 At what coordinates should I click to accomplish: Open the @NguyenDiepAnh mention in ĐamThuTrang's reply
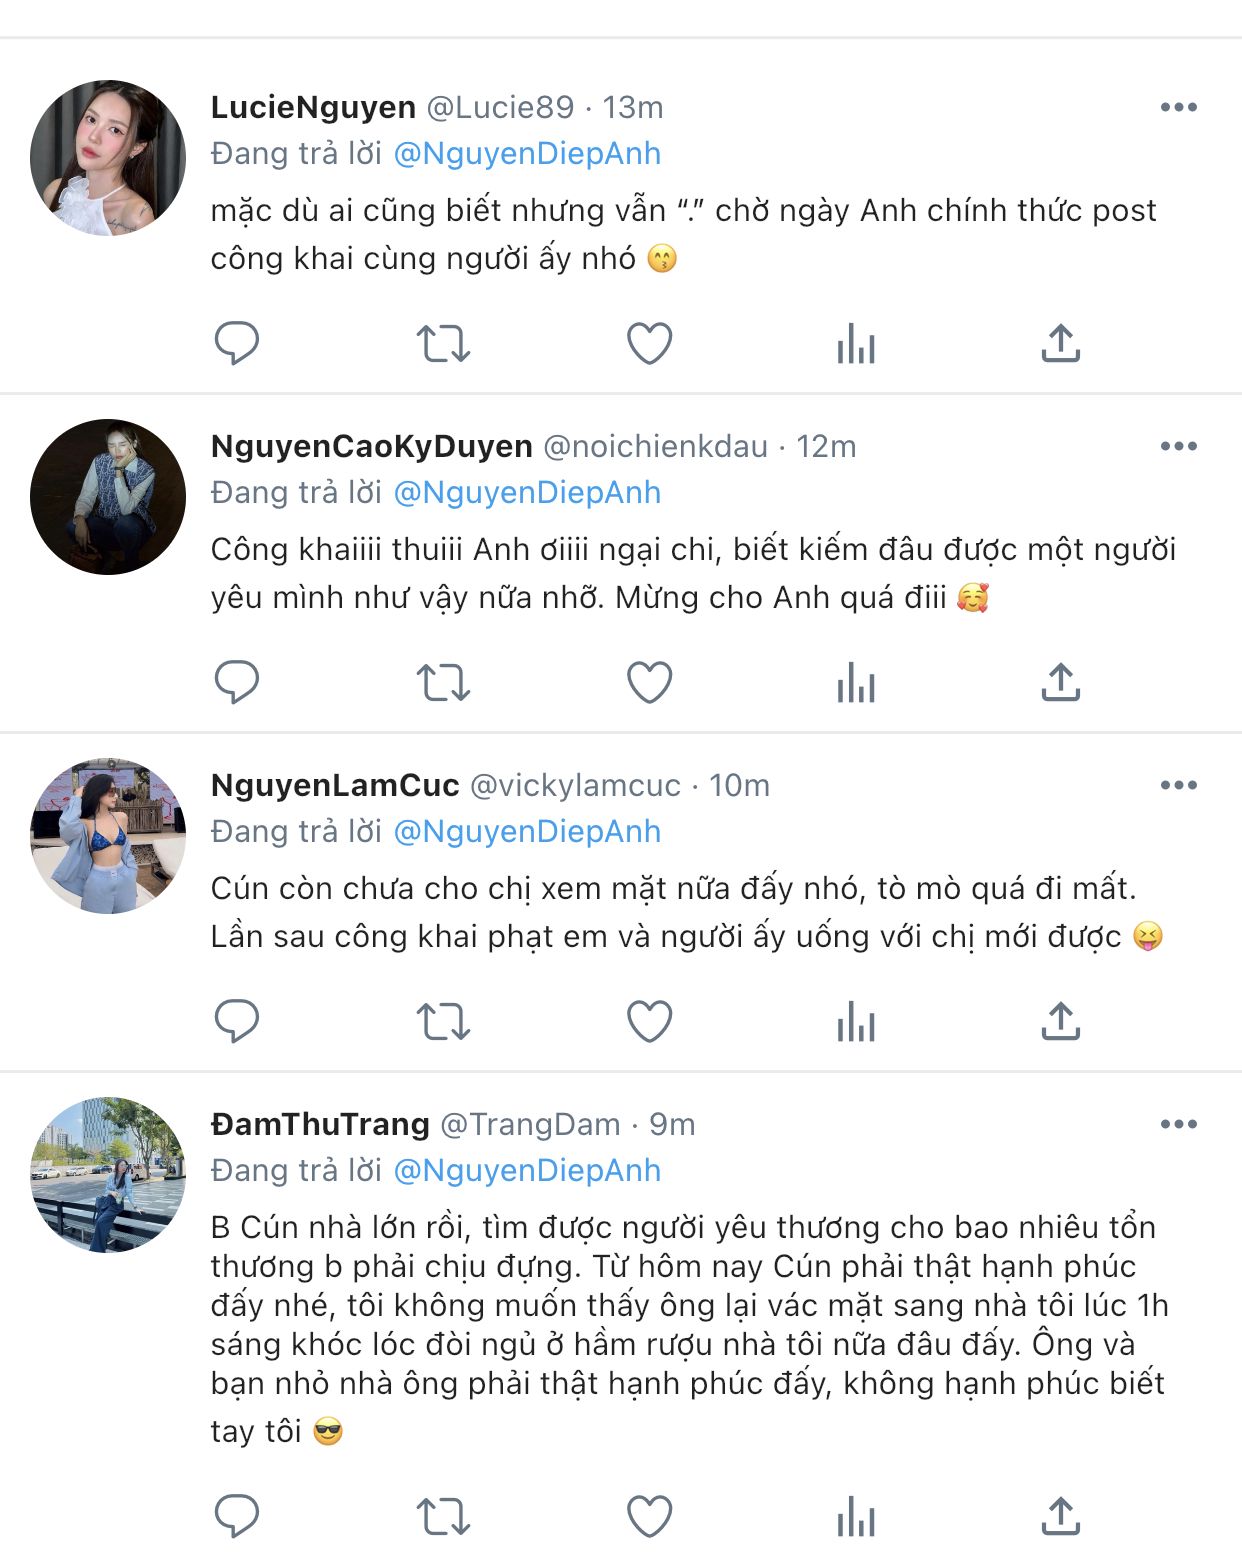coord(527,1171)
